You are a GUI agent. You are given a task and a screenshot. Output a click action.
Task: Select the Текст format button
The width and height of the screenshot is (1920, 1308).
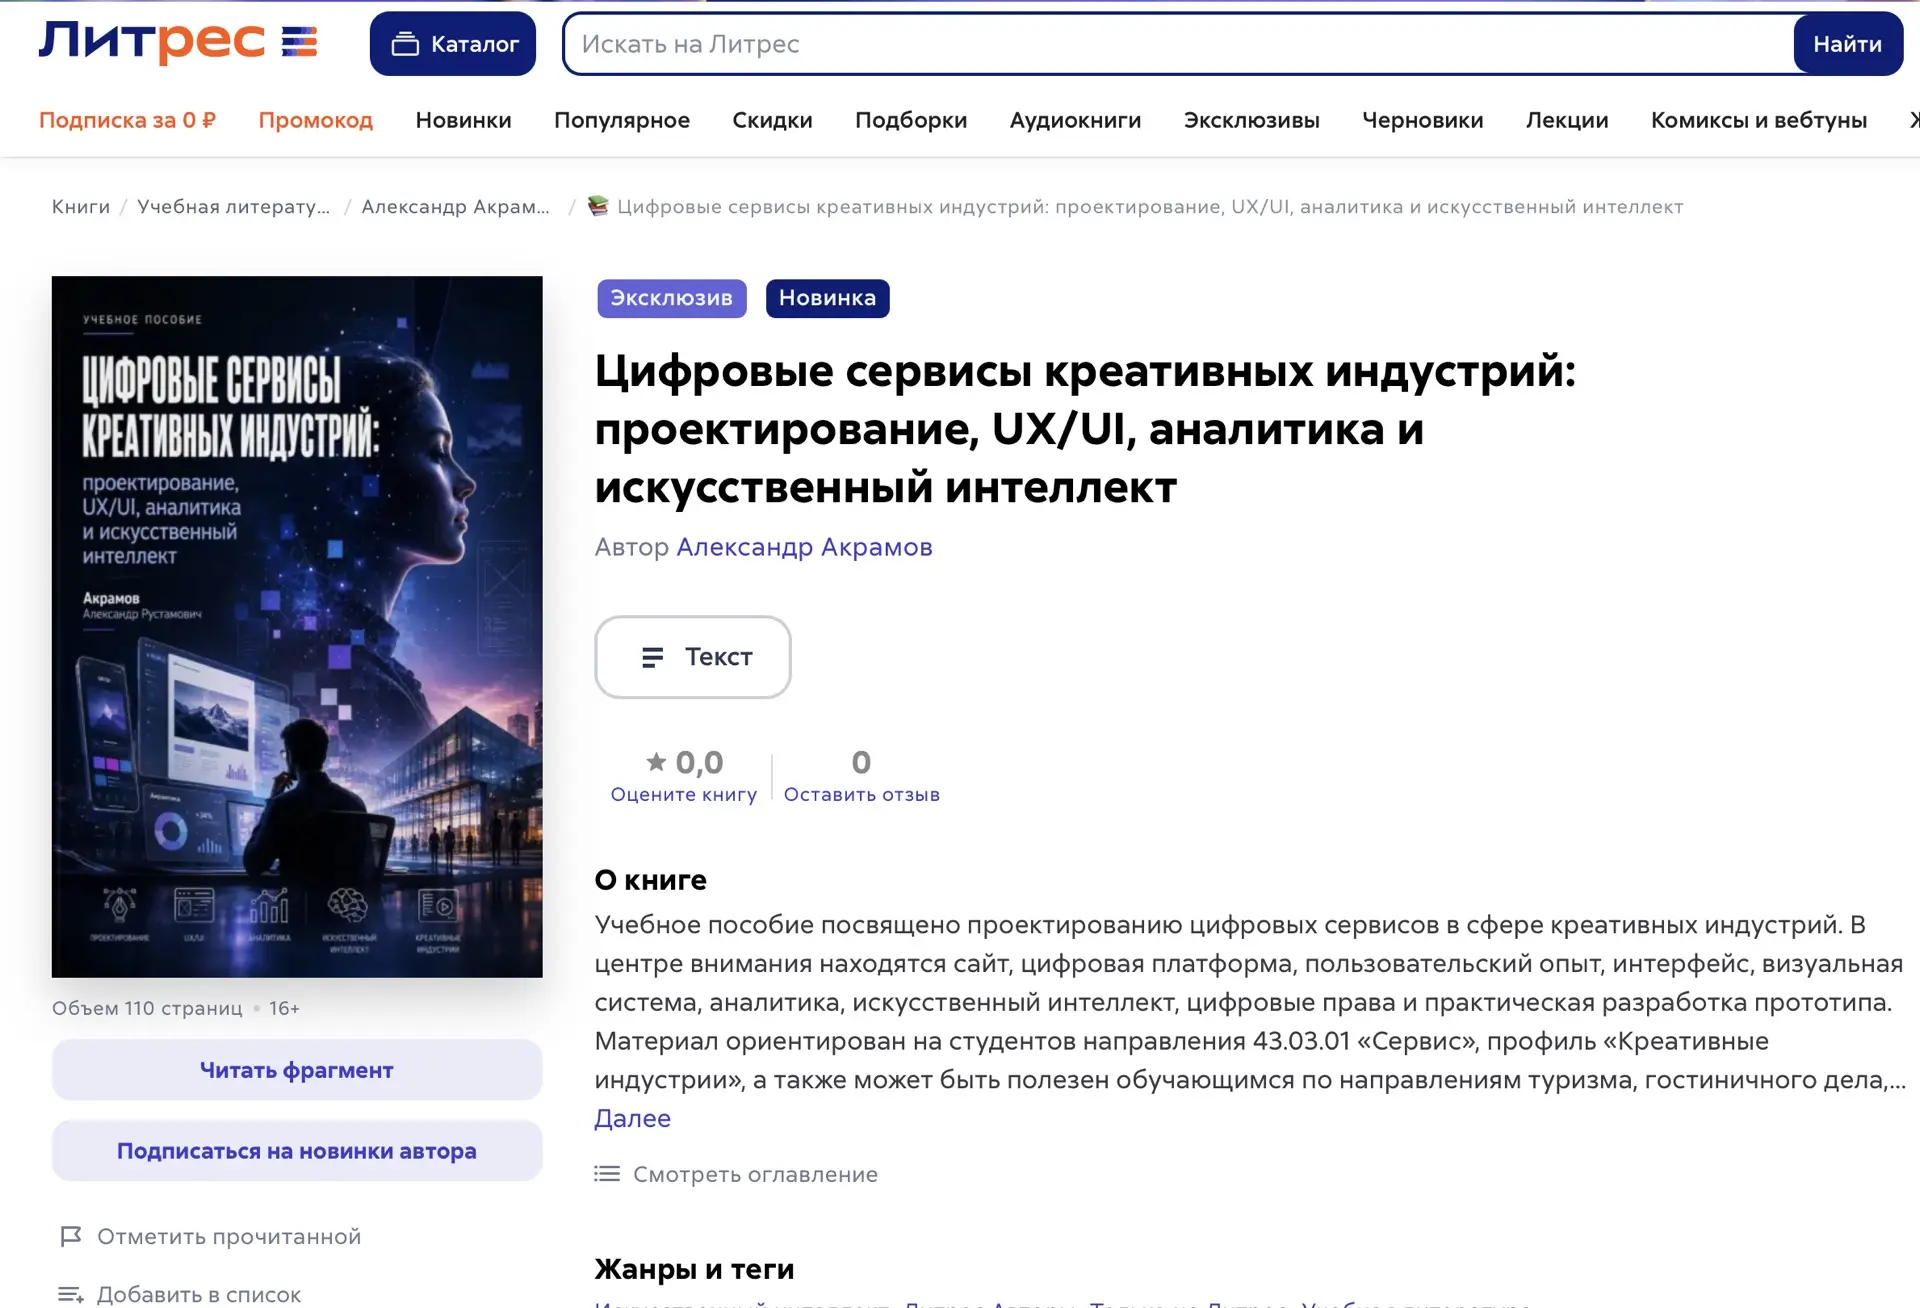(693, 657)
